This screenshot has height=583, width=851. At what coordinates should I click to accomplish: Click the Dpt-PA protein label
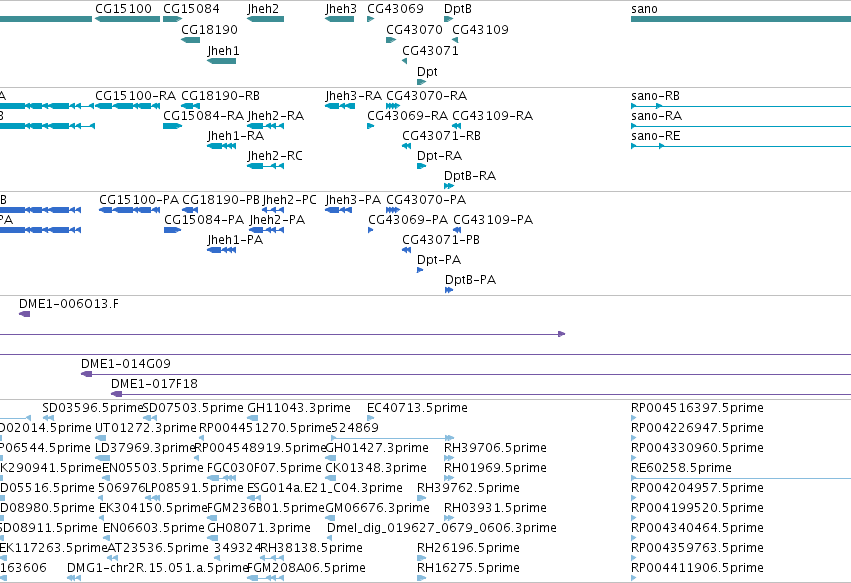(x=439, y=260)
